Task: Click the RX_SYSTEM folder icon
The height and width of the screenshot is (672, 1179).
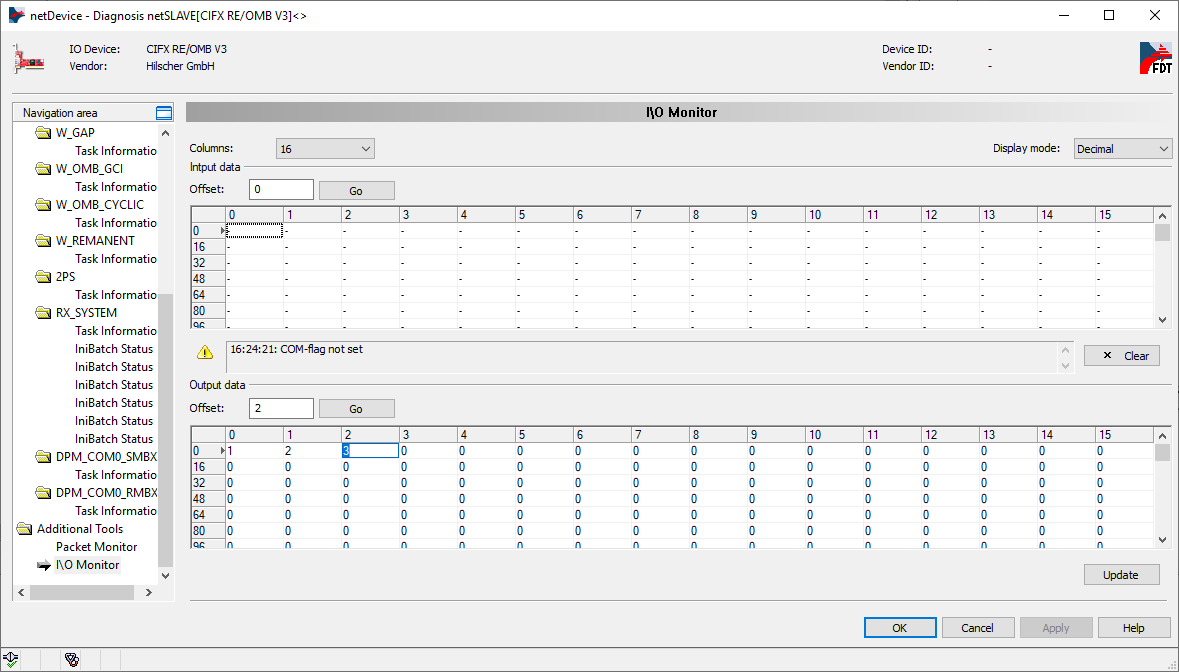Action: tap(43, 313)
